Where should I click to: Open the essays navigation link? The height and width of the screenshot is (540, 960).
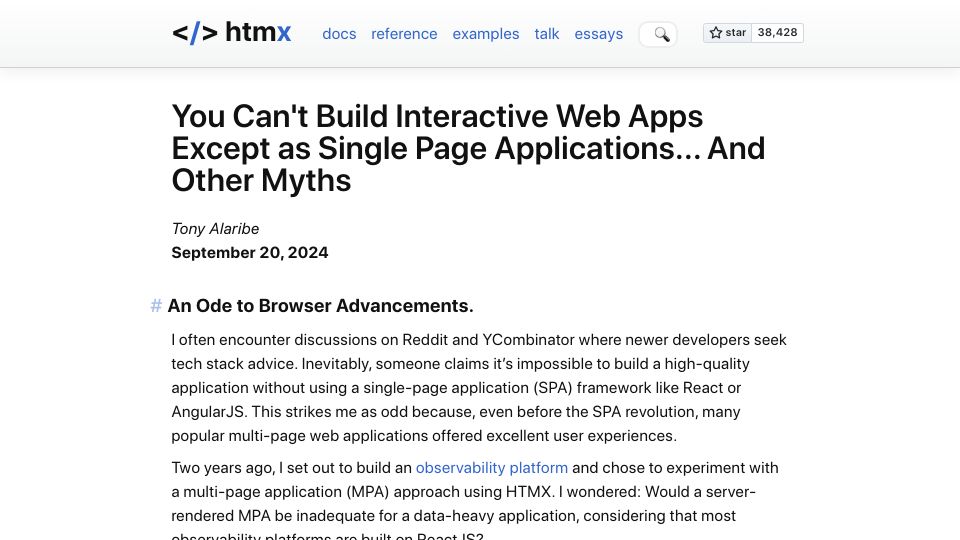pos(598,34)
